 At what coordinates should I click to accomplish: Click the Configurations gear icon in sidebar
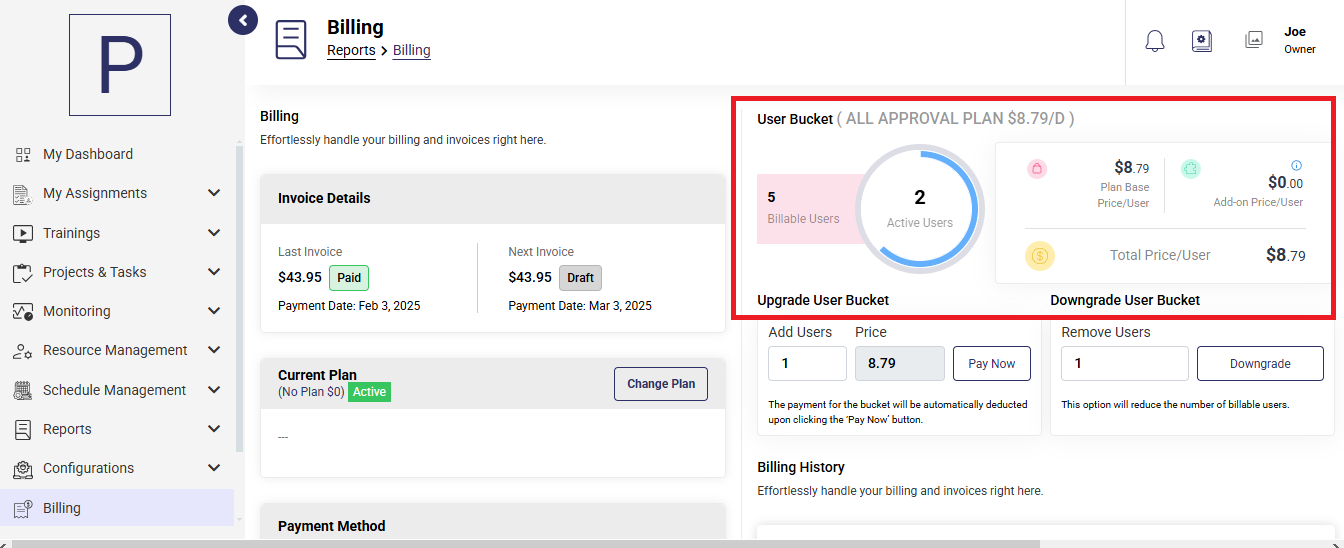click(x=22, y=469)
